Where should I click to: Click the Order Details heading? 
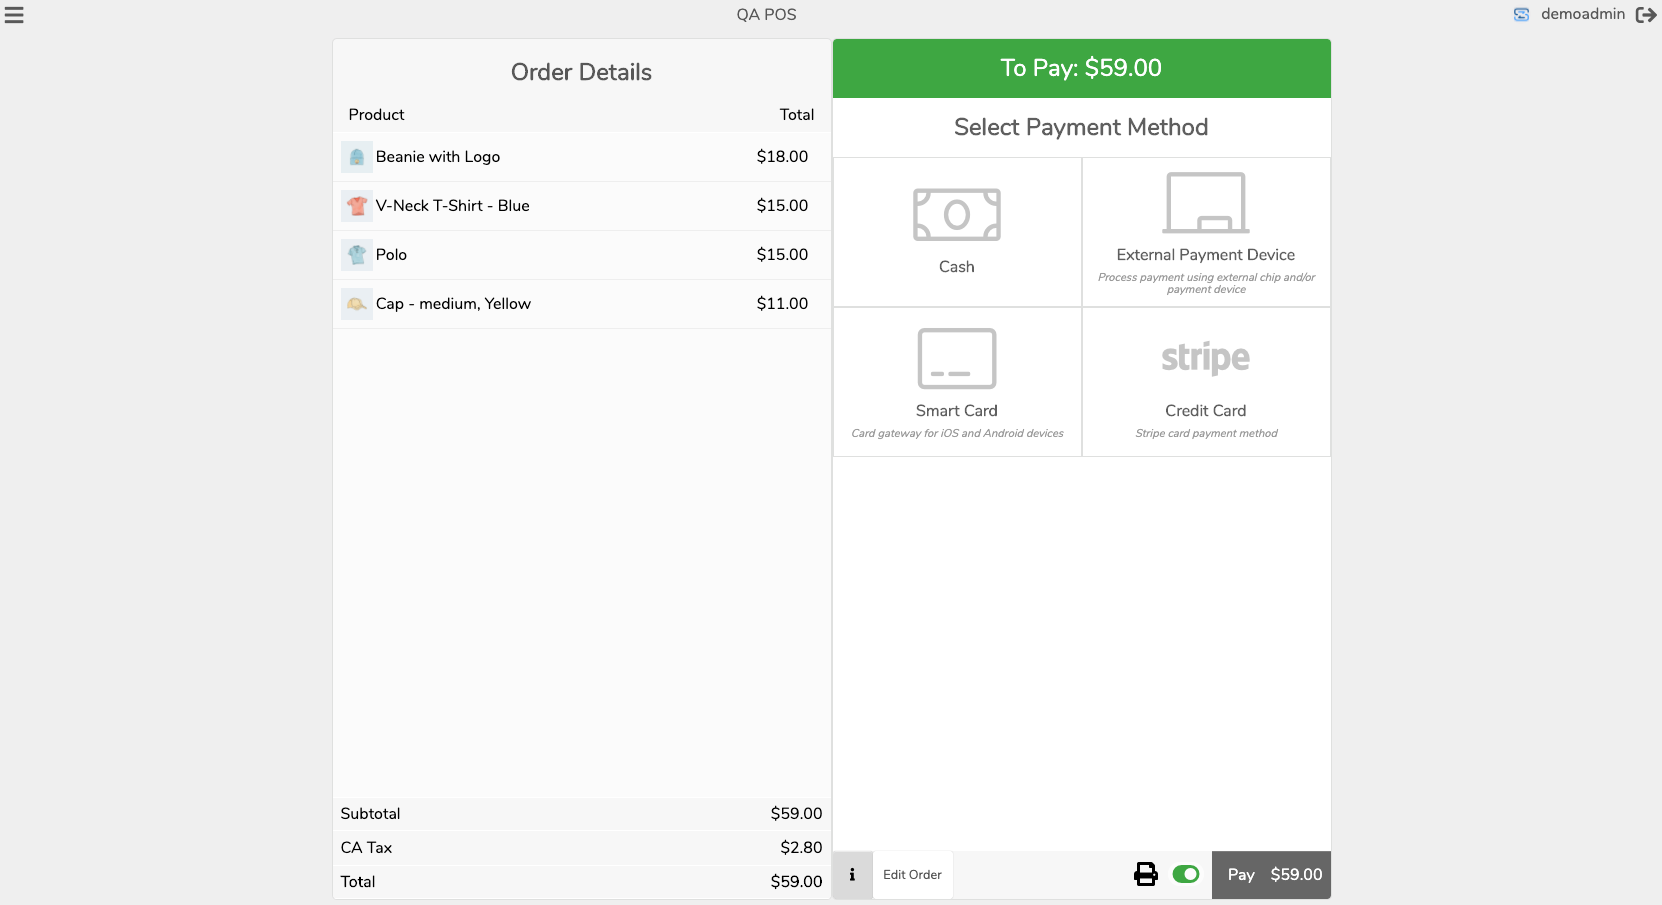point(581,72)
